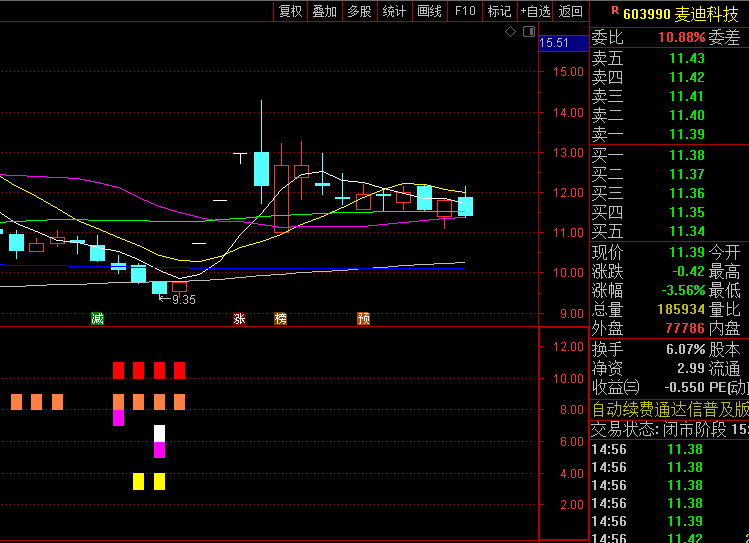
Task: Toggle 复权 price adjustment
Action: (290, 11)
